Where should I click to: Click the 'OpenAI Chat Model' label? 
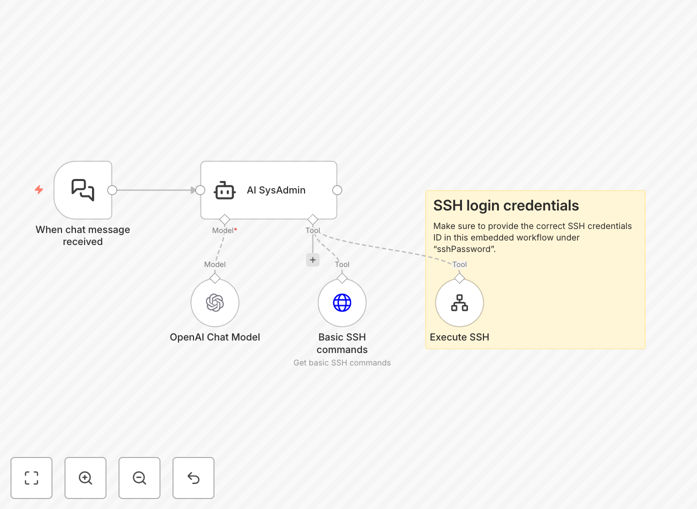215,337
